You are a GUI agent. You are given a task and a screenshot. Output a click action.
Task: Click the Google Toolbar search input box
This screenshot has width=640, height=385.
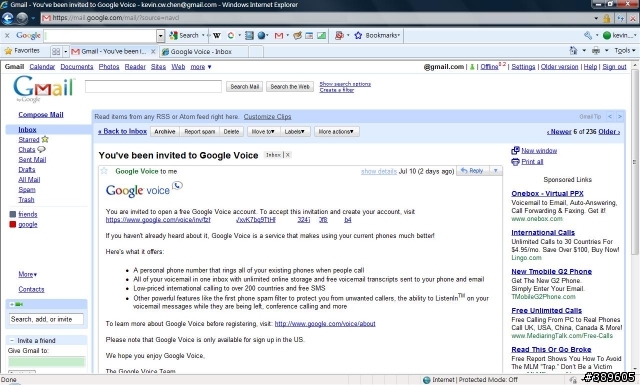tap(100, 36)
